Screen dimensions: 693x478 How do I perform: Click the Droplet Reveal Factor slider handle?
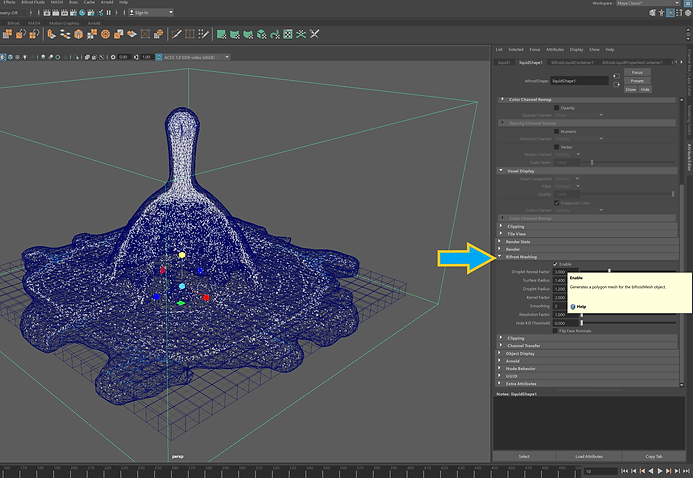(x=609, y=270)
